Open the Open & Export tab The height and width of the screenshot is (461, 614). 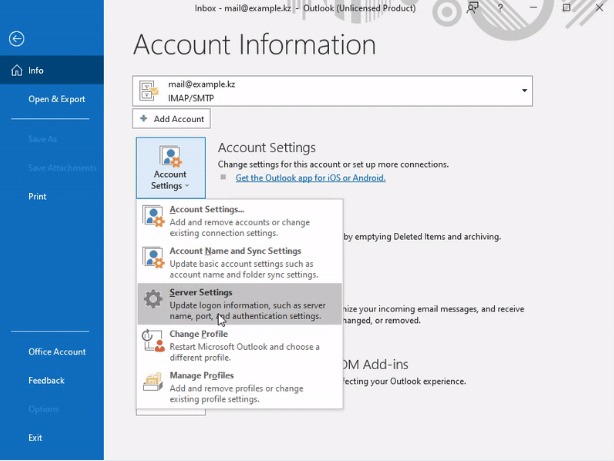click(56, 99)
